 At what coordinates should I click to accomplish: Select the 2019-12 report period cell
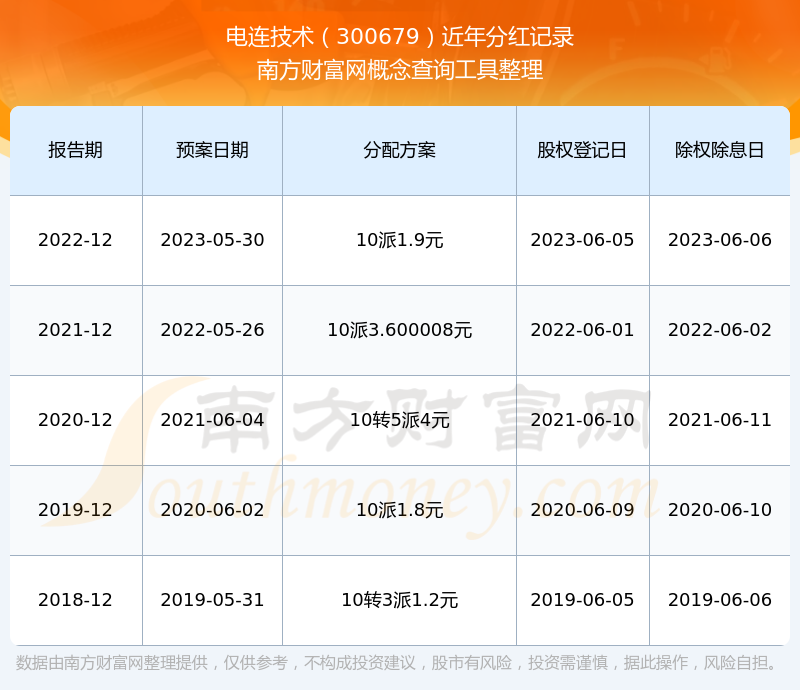[76, 509]
